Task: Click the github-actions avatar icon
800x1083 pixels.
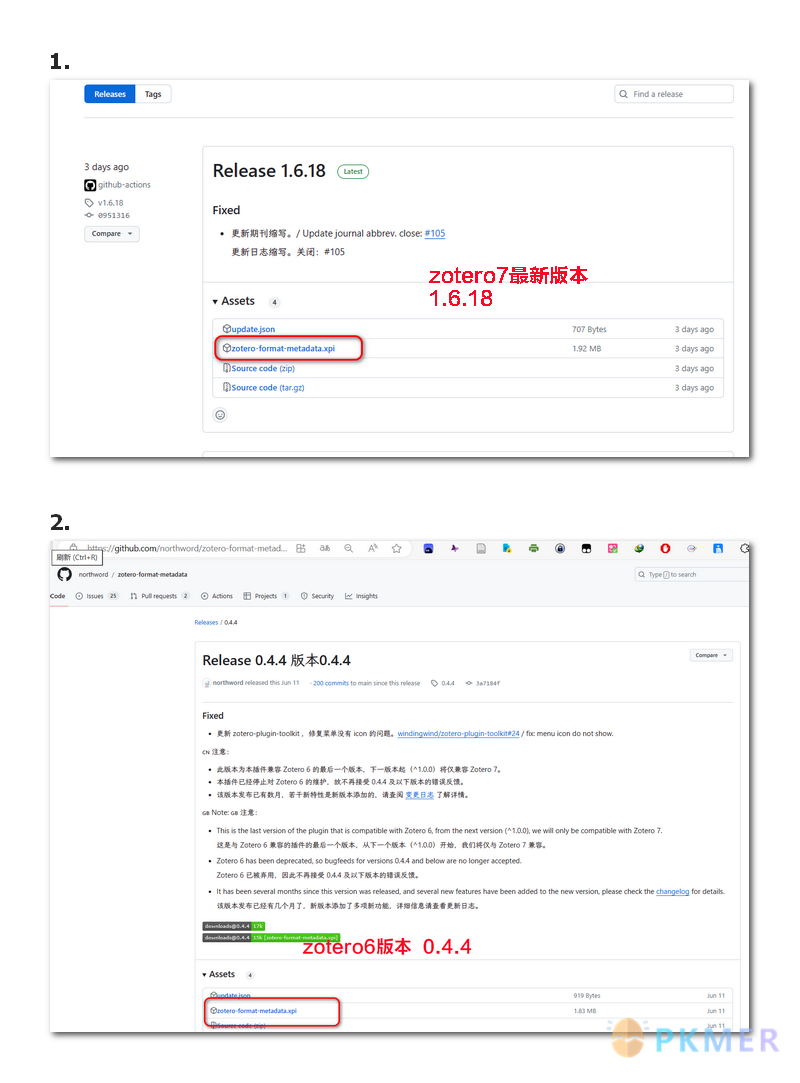Action: click(x=90, y=185)
